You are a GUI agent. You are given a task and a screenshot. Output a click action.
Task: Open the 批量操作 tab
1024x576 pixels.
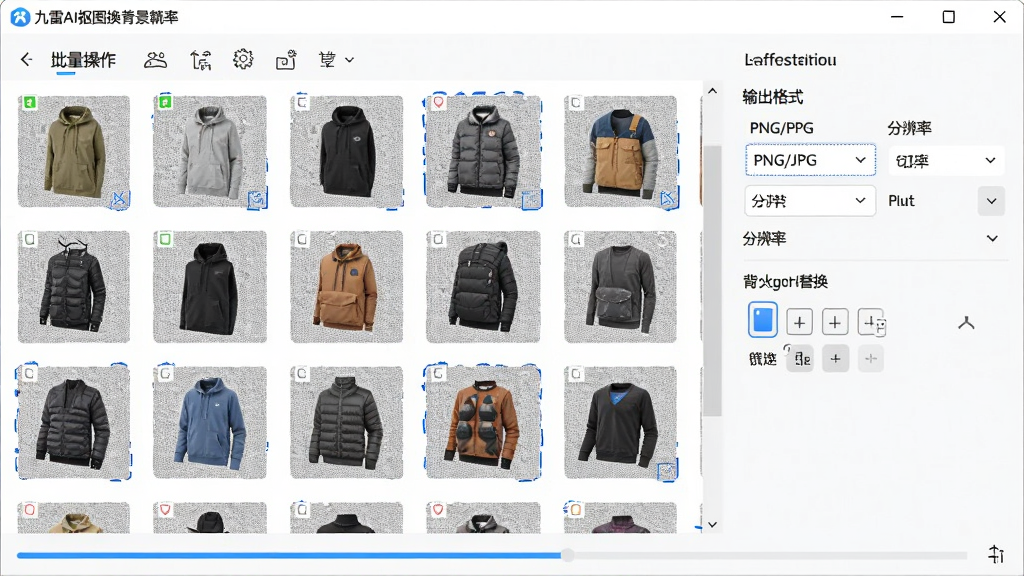point(83,60)
